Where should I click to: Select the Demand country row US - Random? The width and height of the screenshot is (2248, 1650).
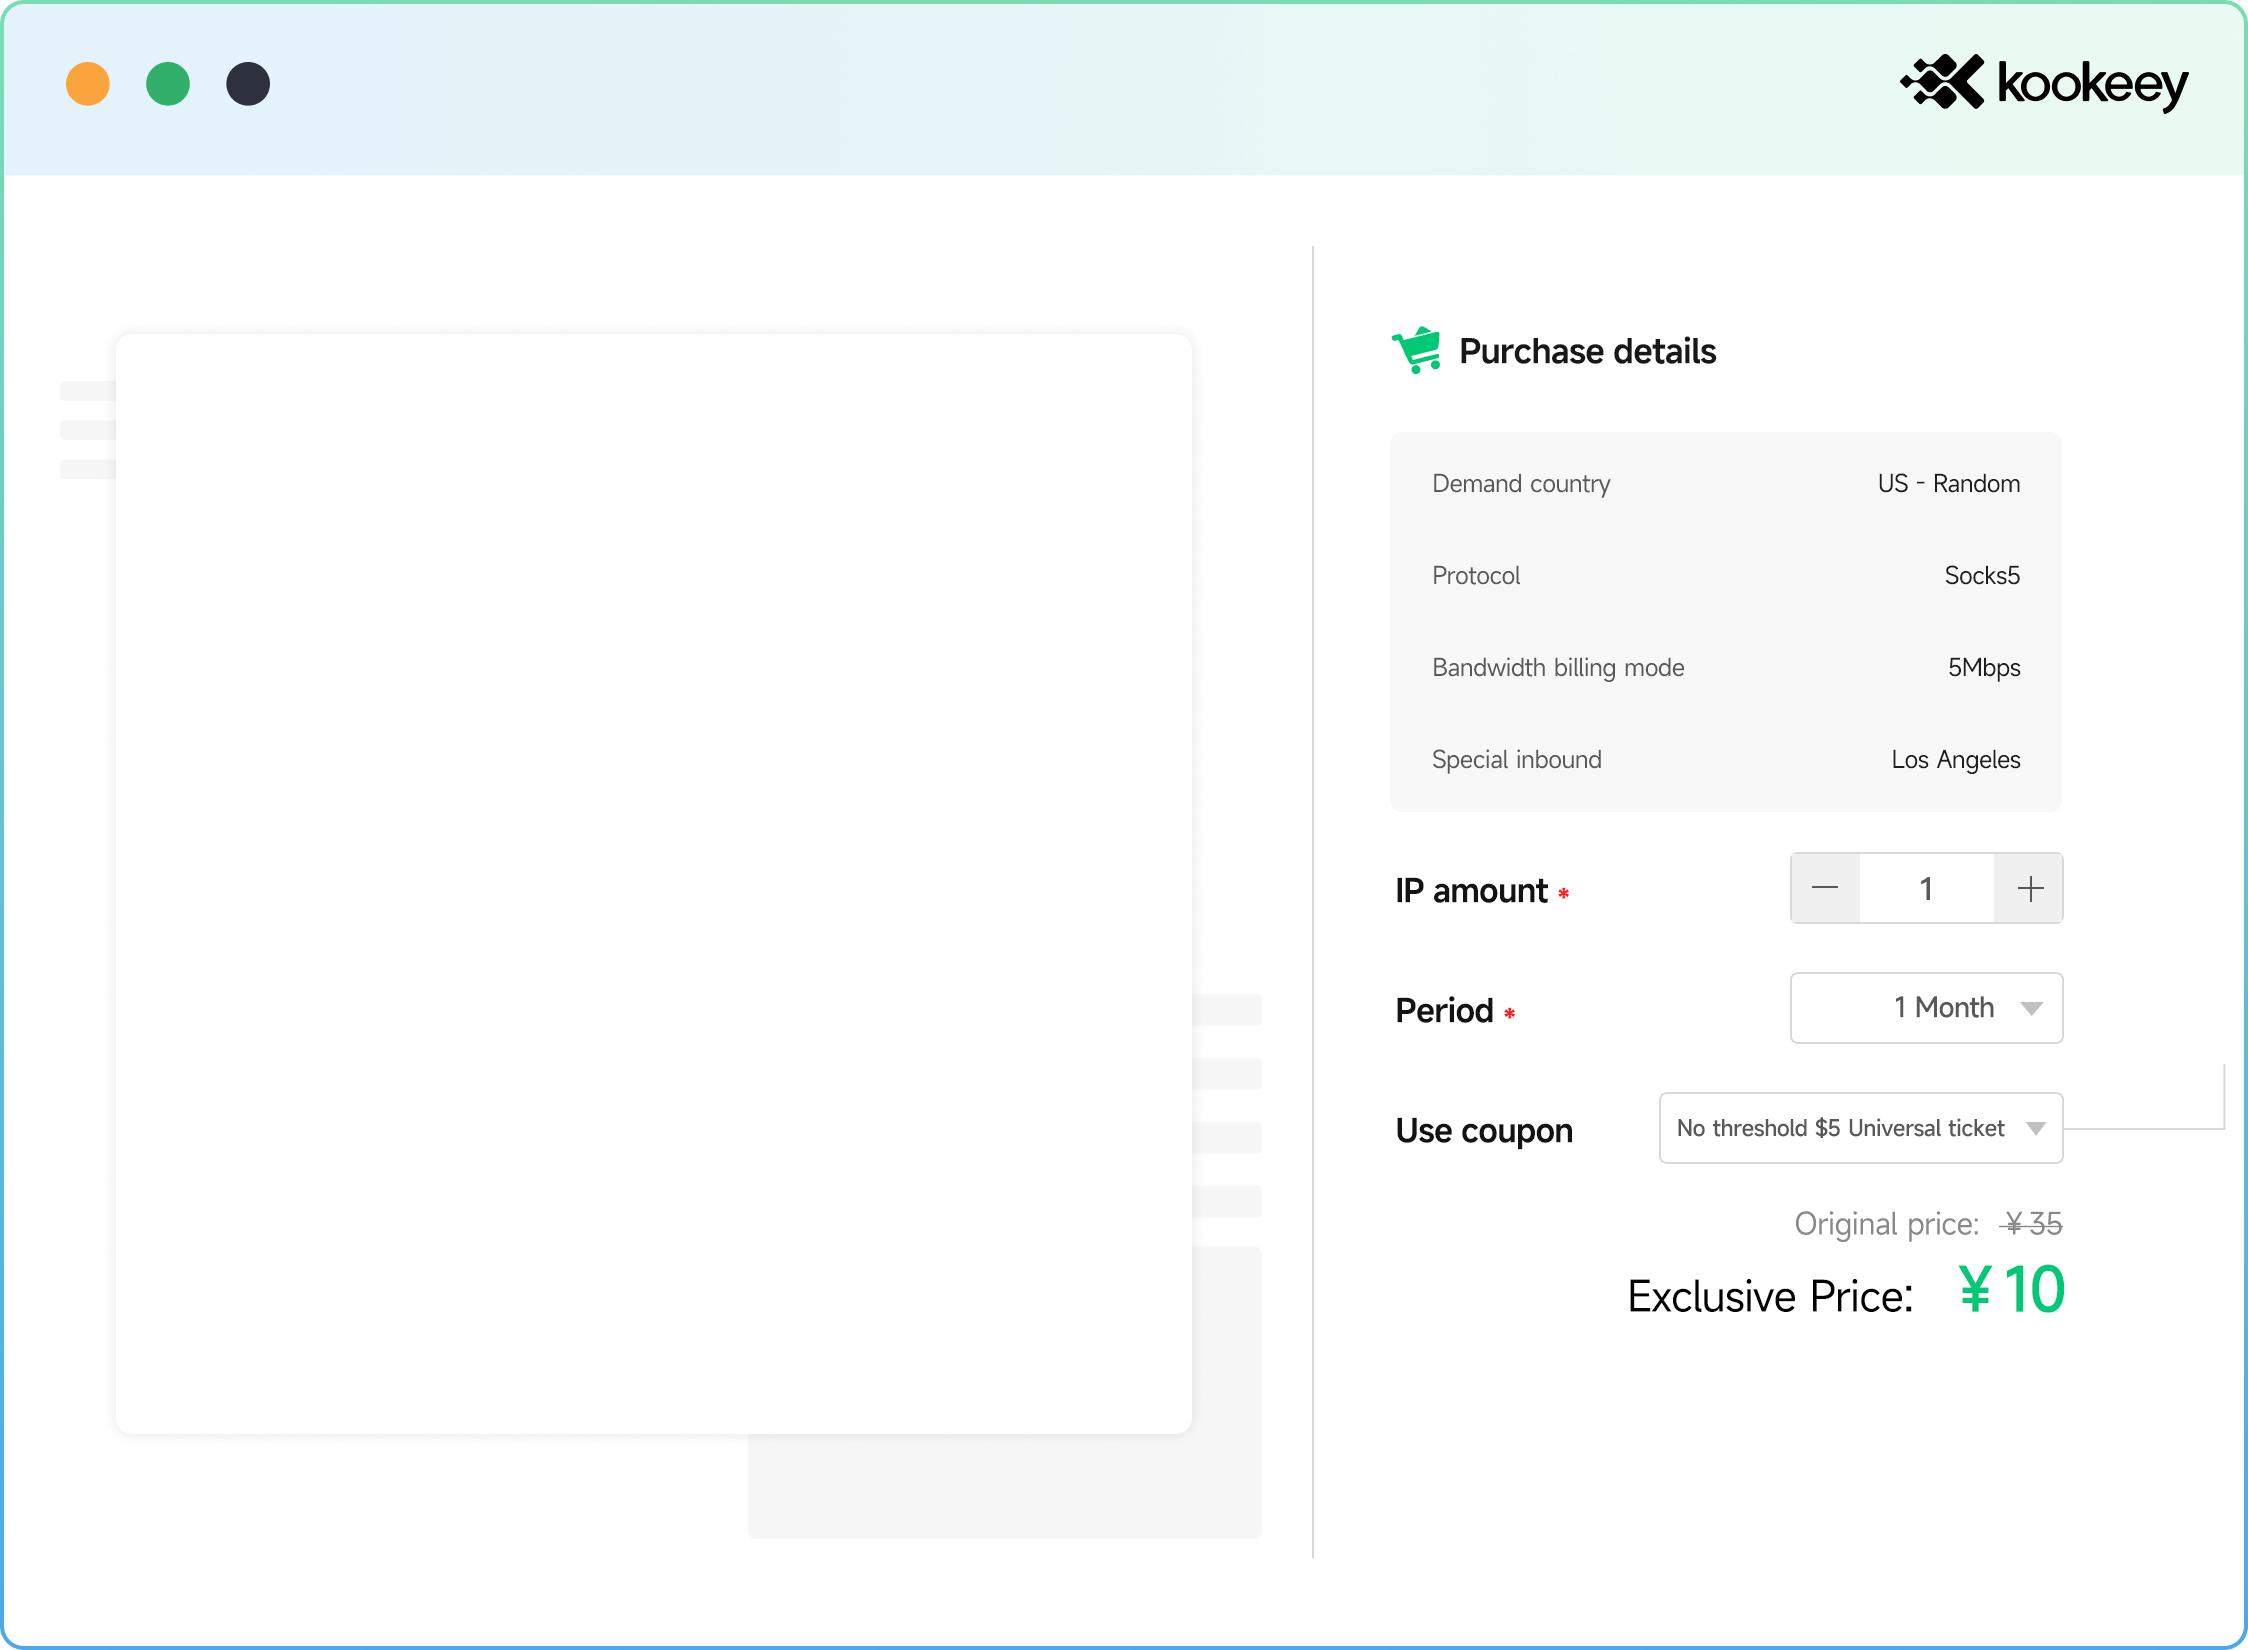pyautogui.click(x=1725, y=483)
